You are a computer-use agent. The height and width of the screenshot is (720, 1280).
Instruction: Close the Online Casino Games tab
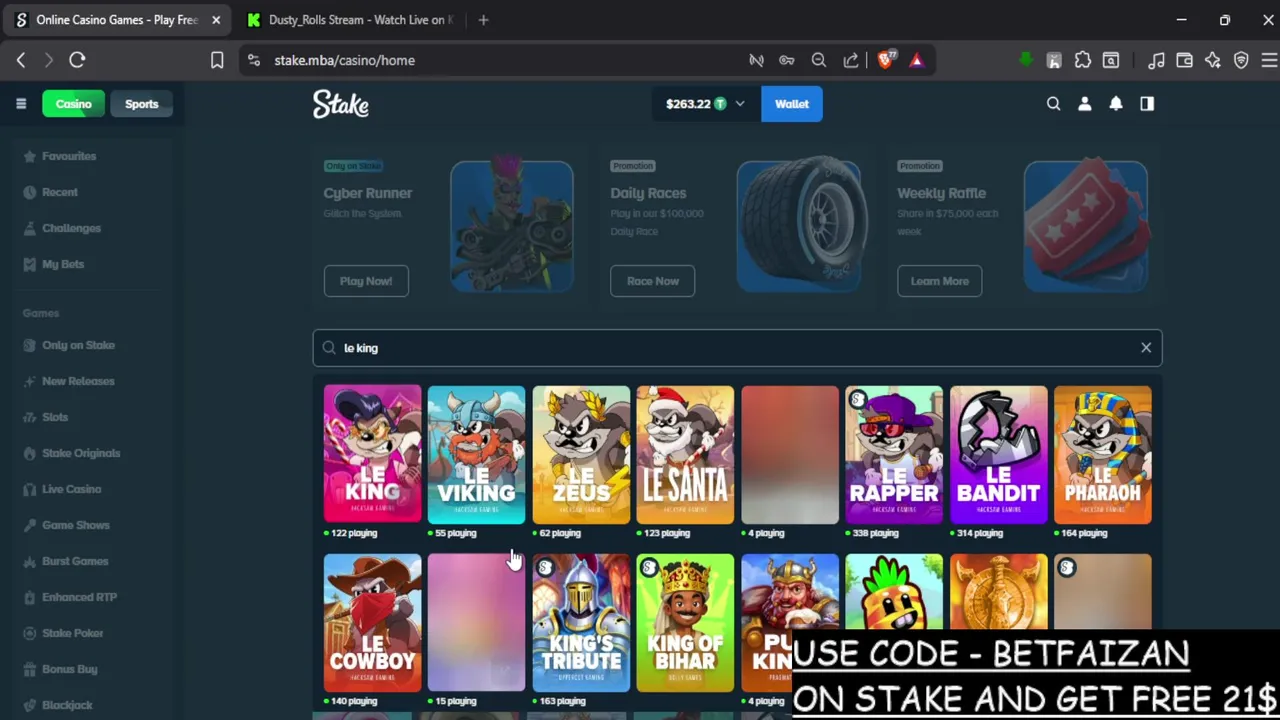click(216, 20)
